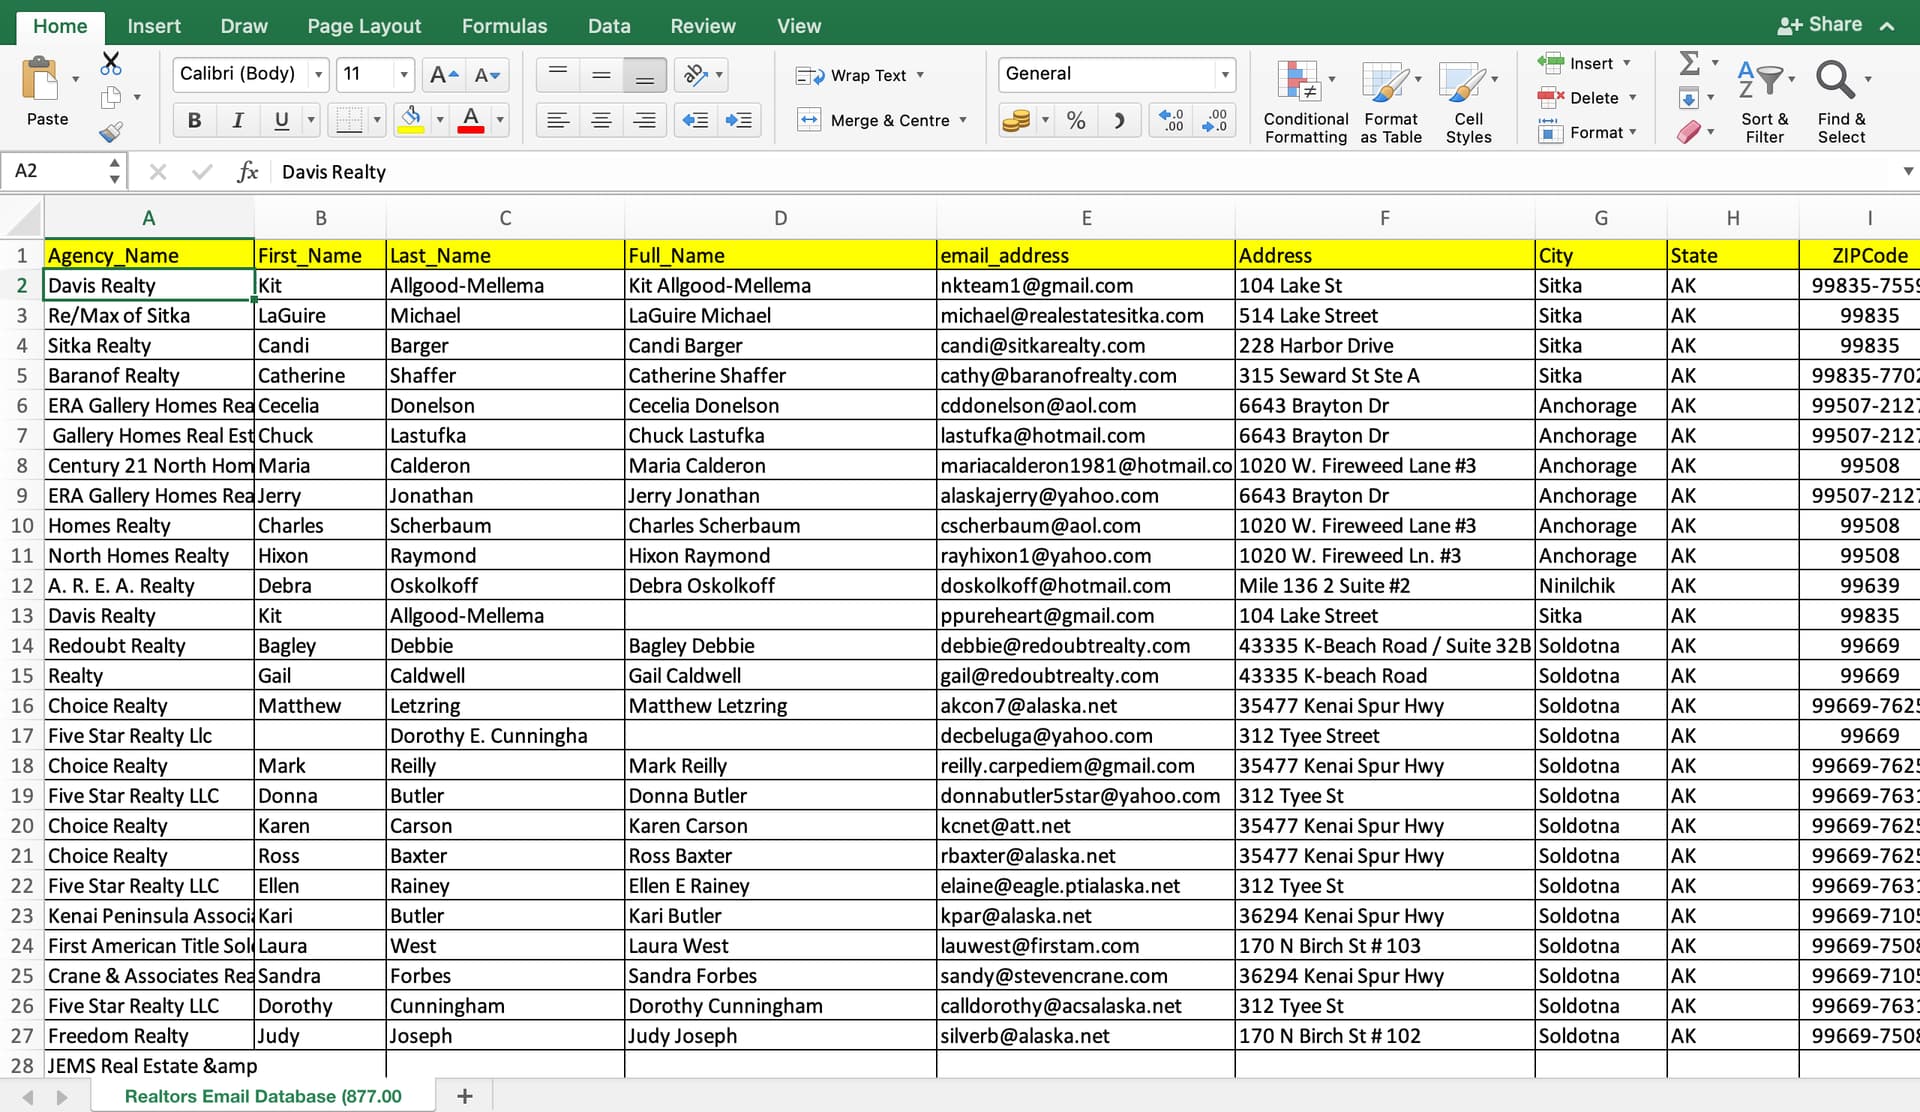Select the Format Painter brush
This screenshot has width=1920, height=1112.
click(x=111, y=131)
